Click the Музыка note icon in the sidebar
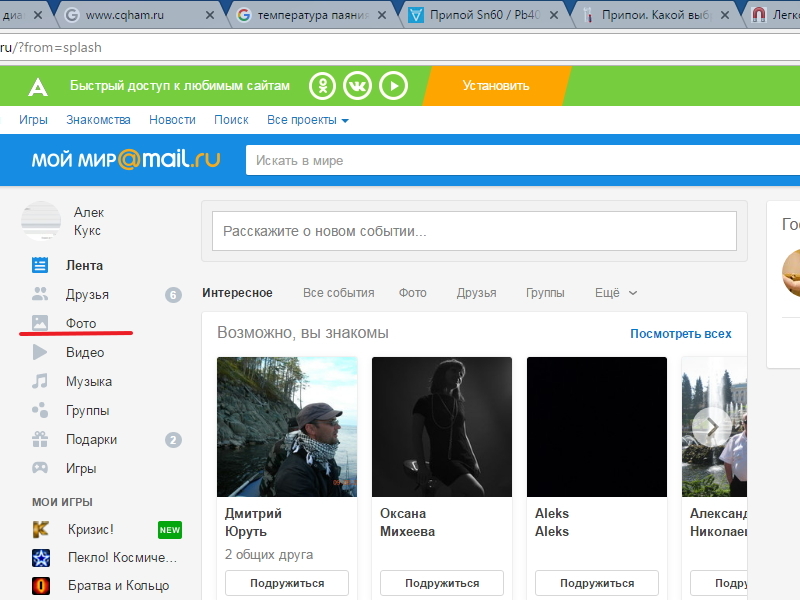The height and width of the screenshot is (600, 800). 40,381
